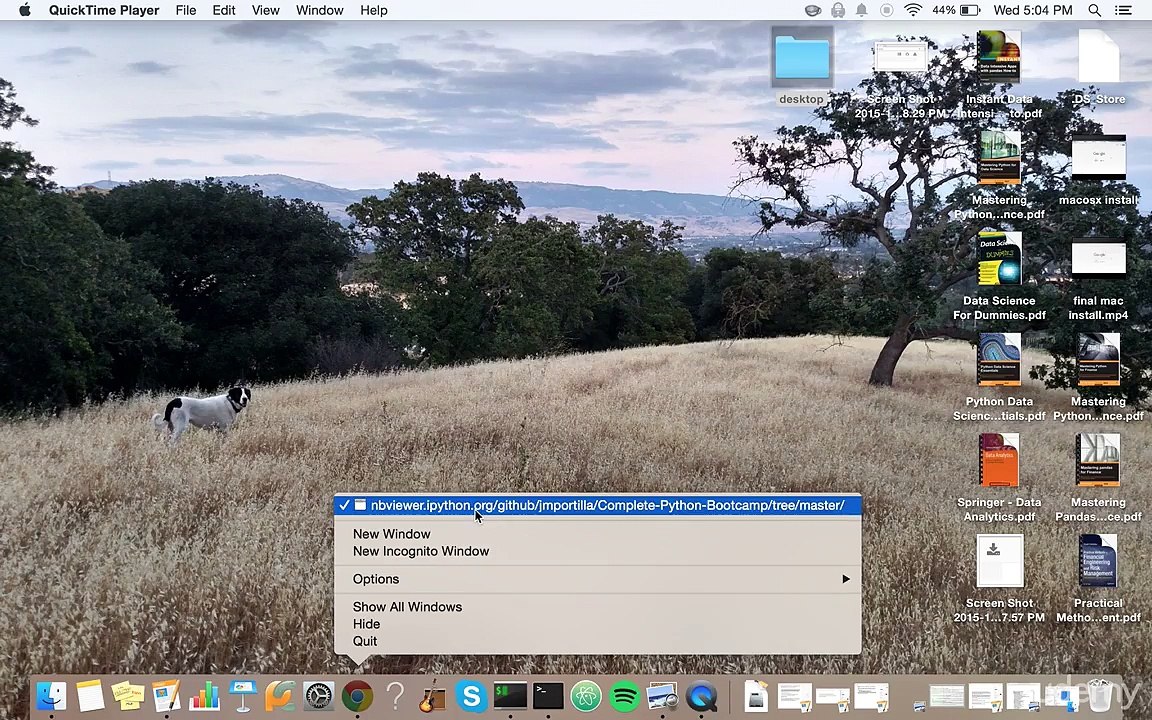The image size is (1152, 720).
Task: Open the Window menu in menu bar
Action: point(319,10)
